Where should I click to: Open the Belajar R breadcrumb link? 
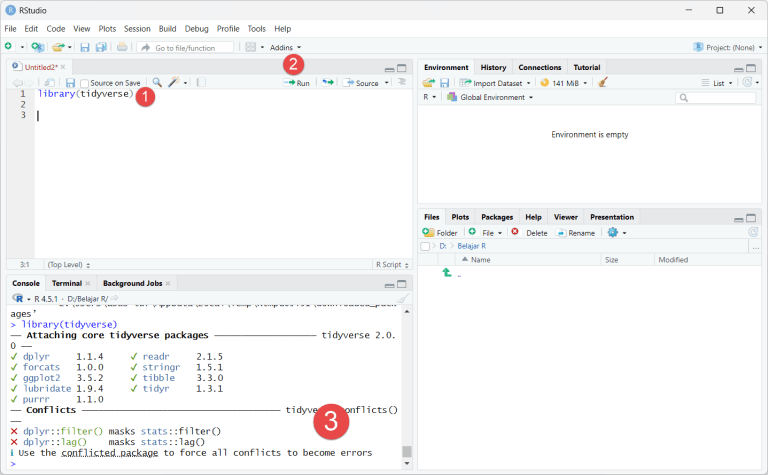click(472, 246)
